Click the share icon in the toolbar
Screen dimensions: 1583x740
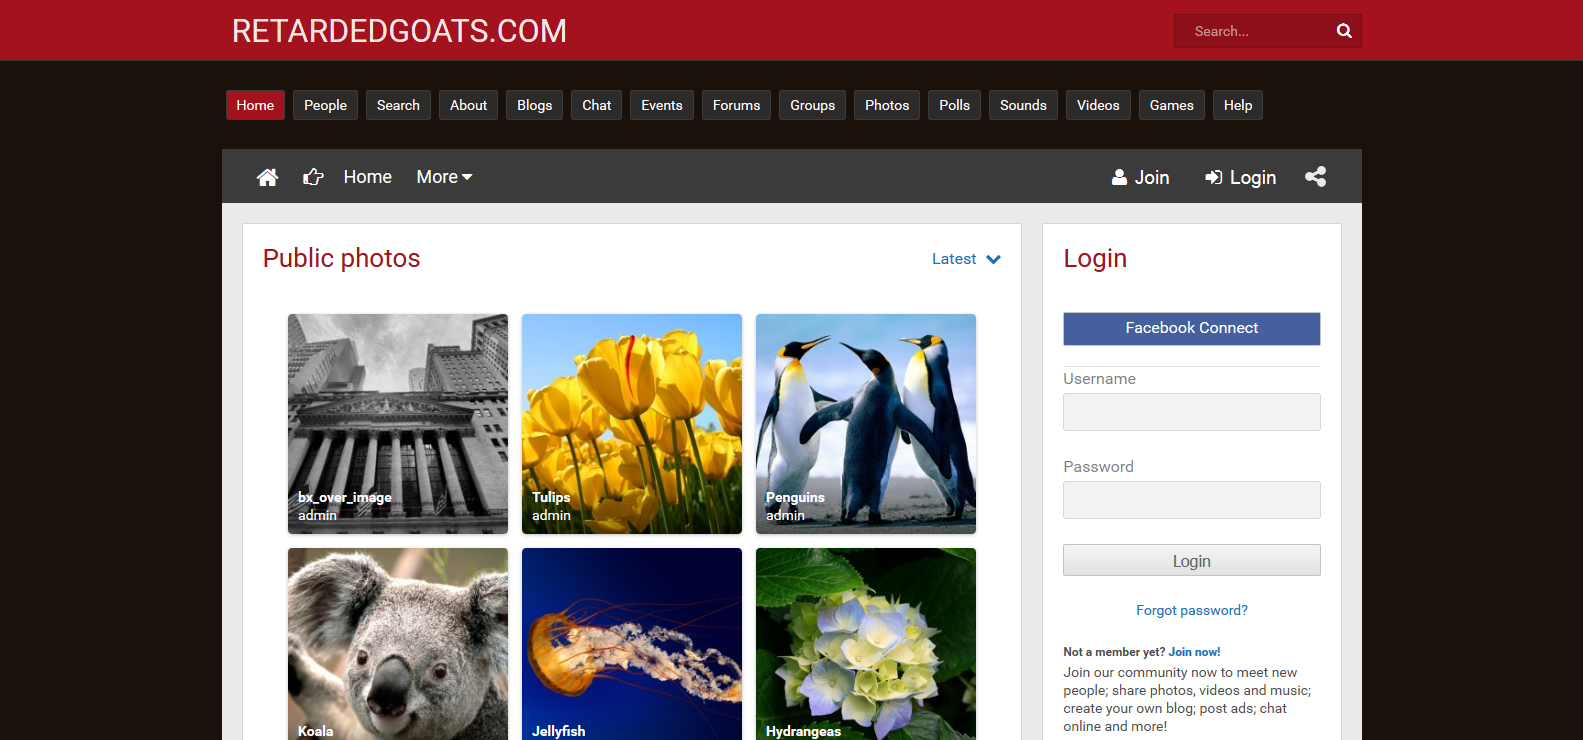[x=1315, y=177]
